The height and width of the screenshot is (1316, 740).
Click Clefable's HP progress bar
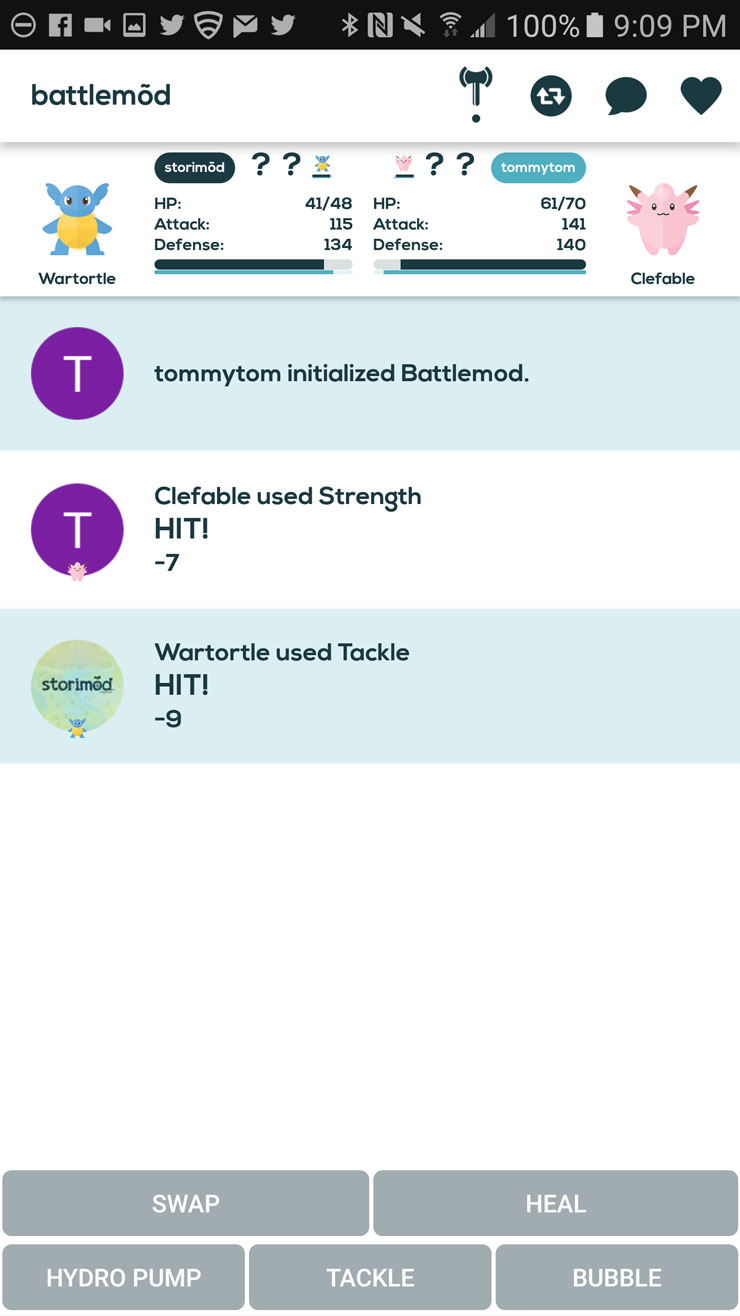(x=479, y=265)
